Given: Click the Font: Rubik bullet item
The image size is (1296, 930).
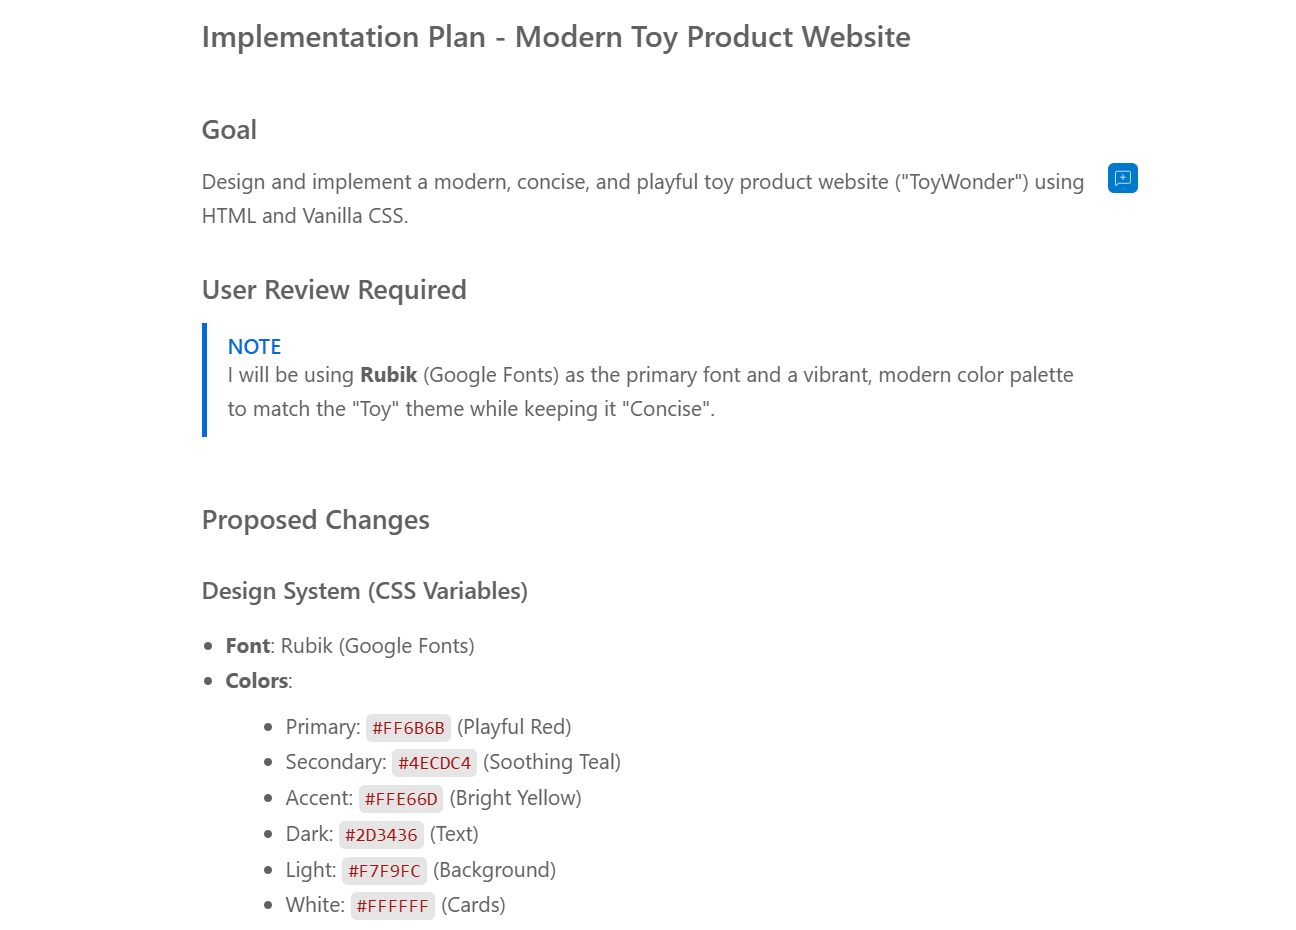Looking at the screenshot, I should click(x=349, y=646).
